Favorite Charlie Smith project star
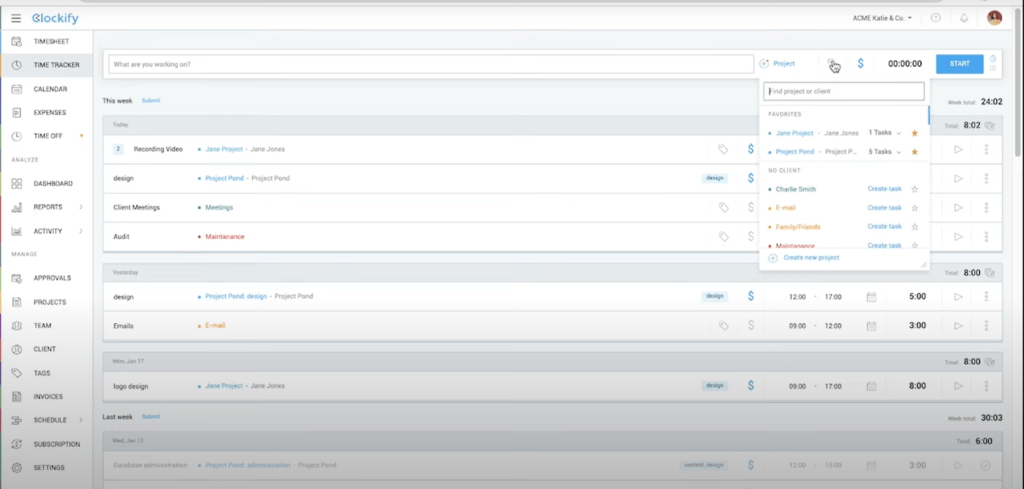 915,189
